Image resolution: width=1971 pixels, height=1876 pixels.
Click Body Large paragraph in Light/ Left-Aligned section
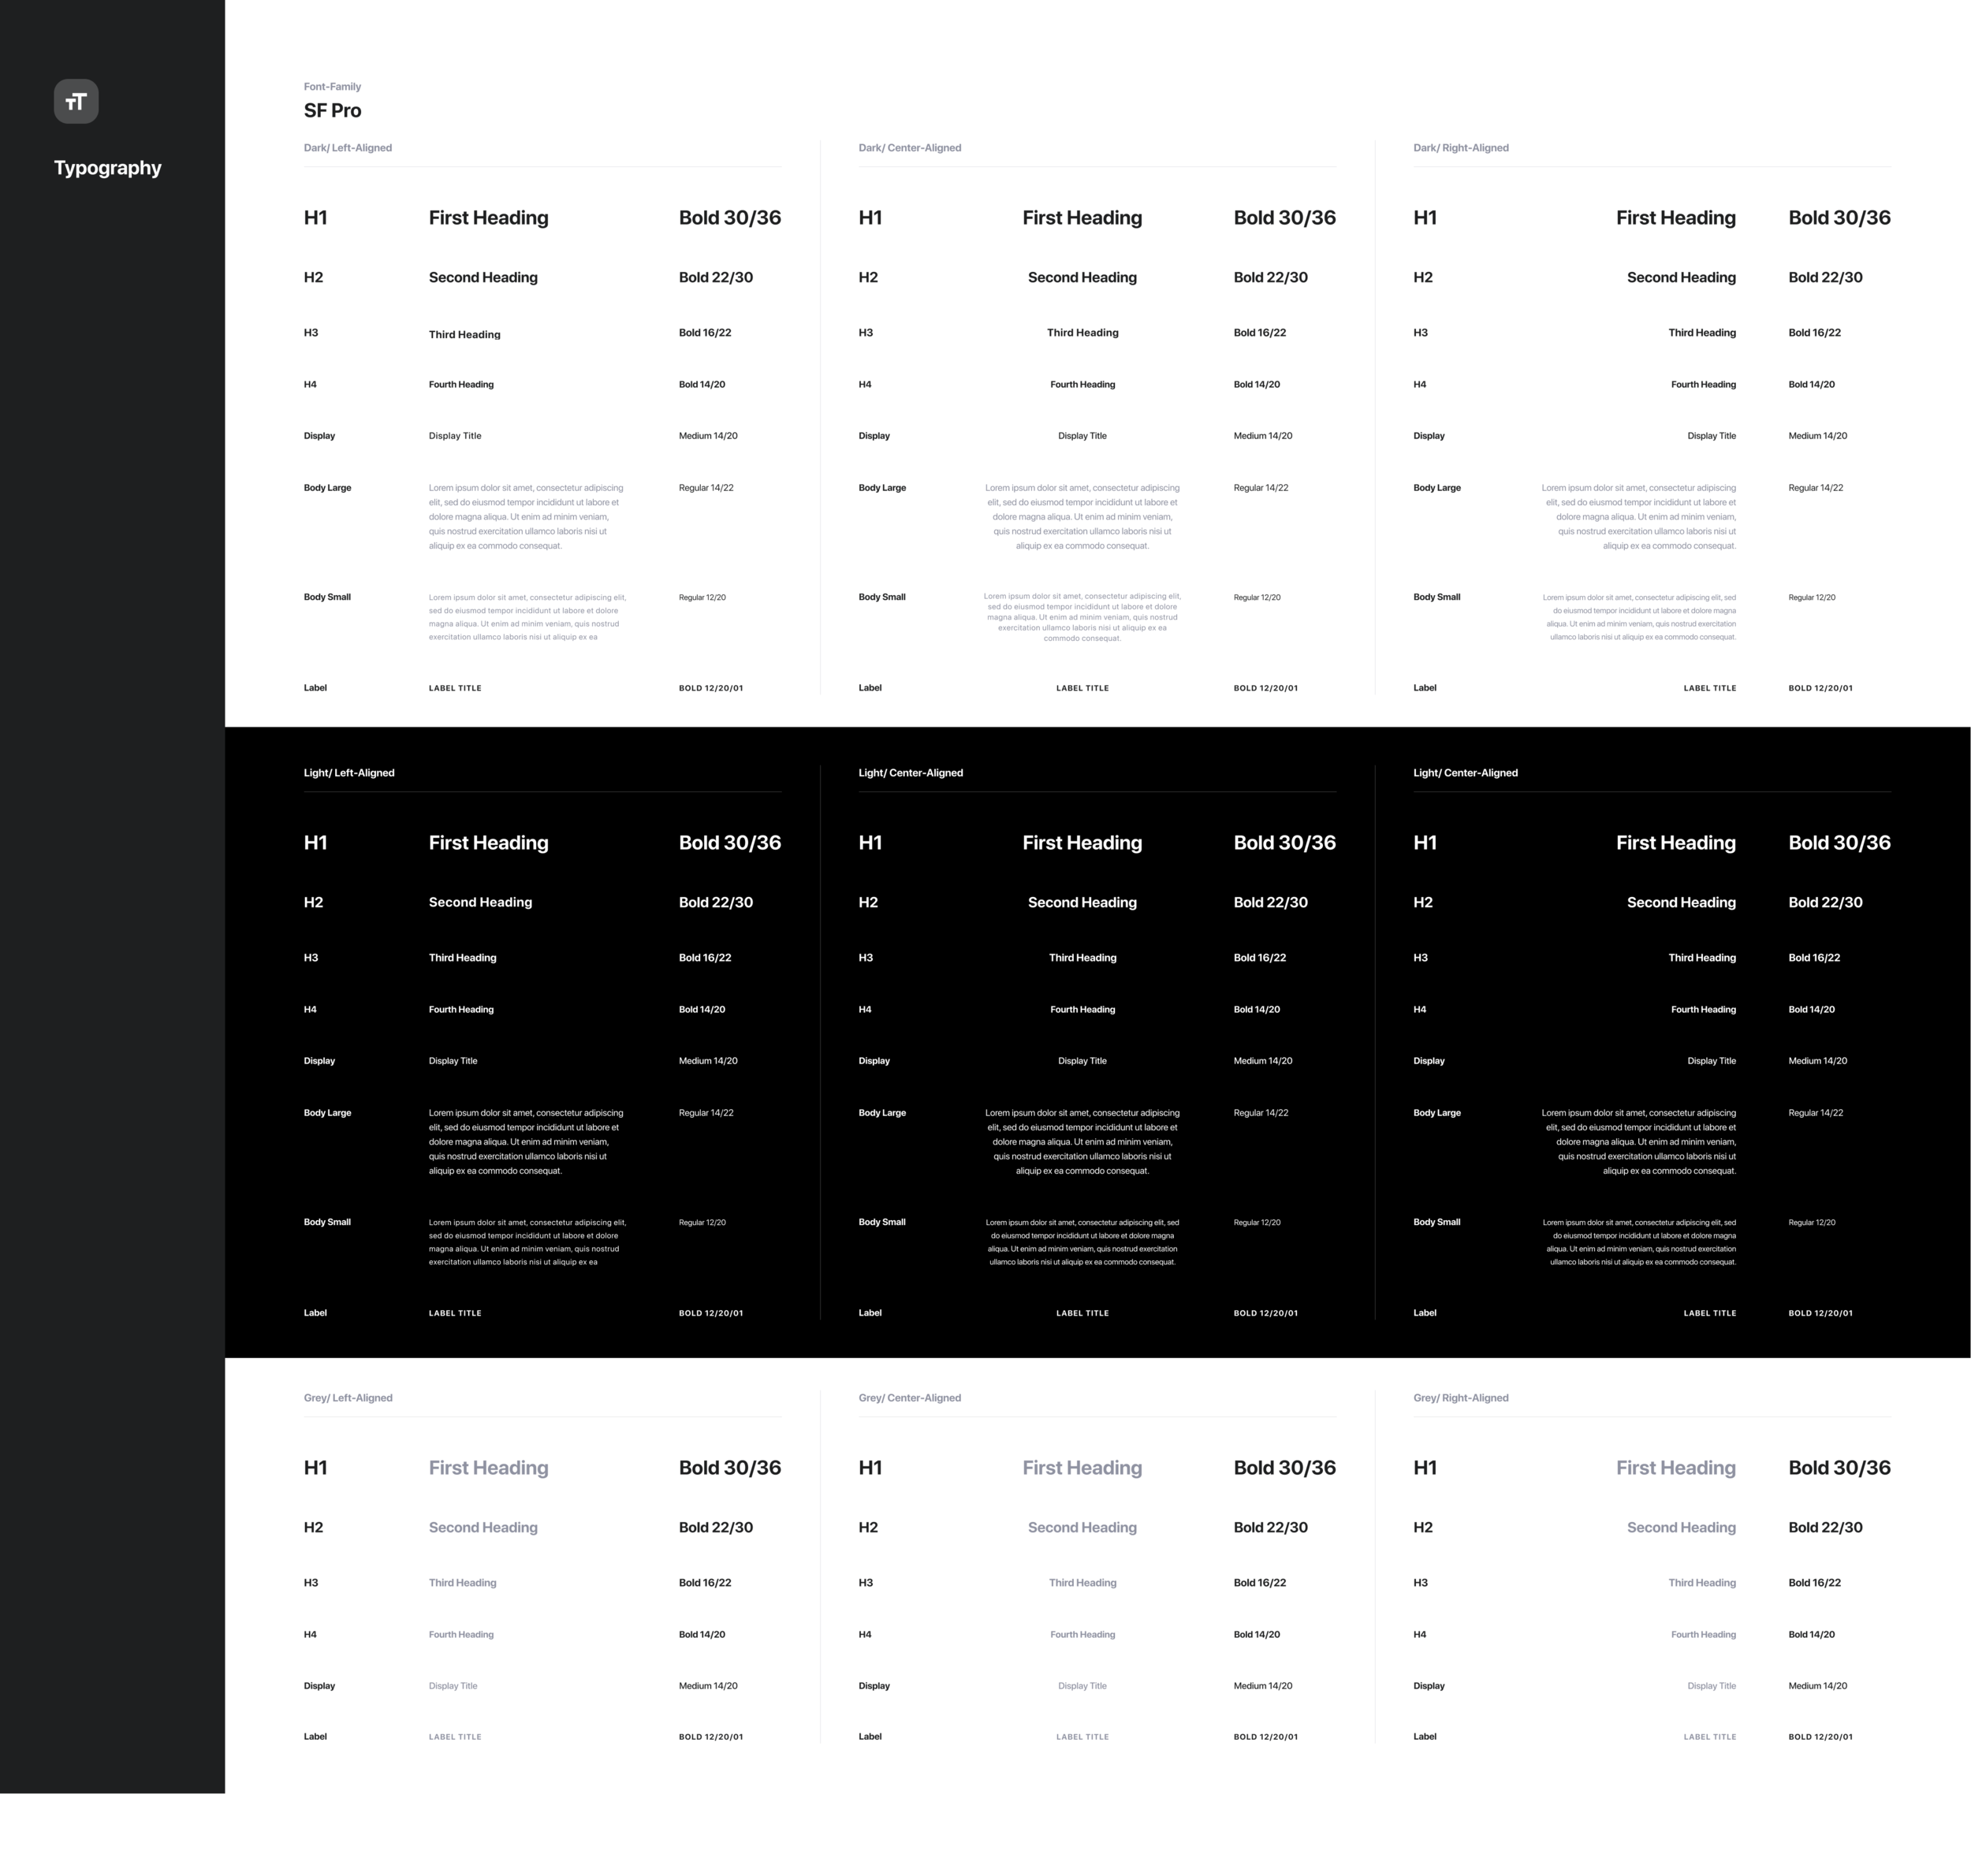coord(526,1142)
